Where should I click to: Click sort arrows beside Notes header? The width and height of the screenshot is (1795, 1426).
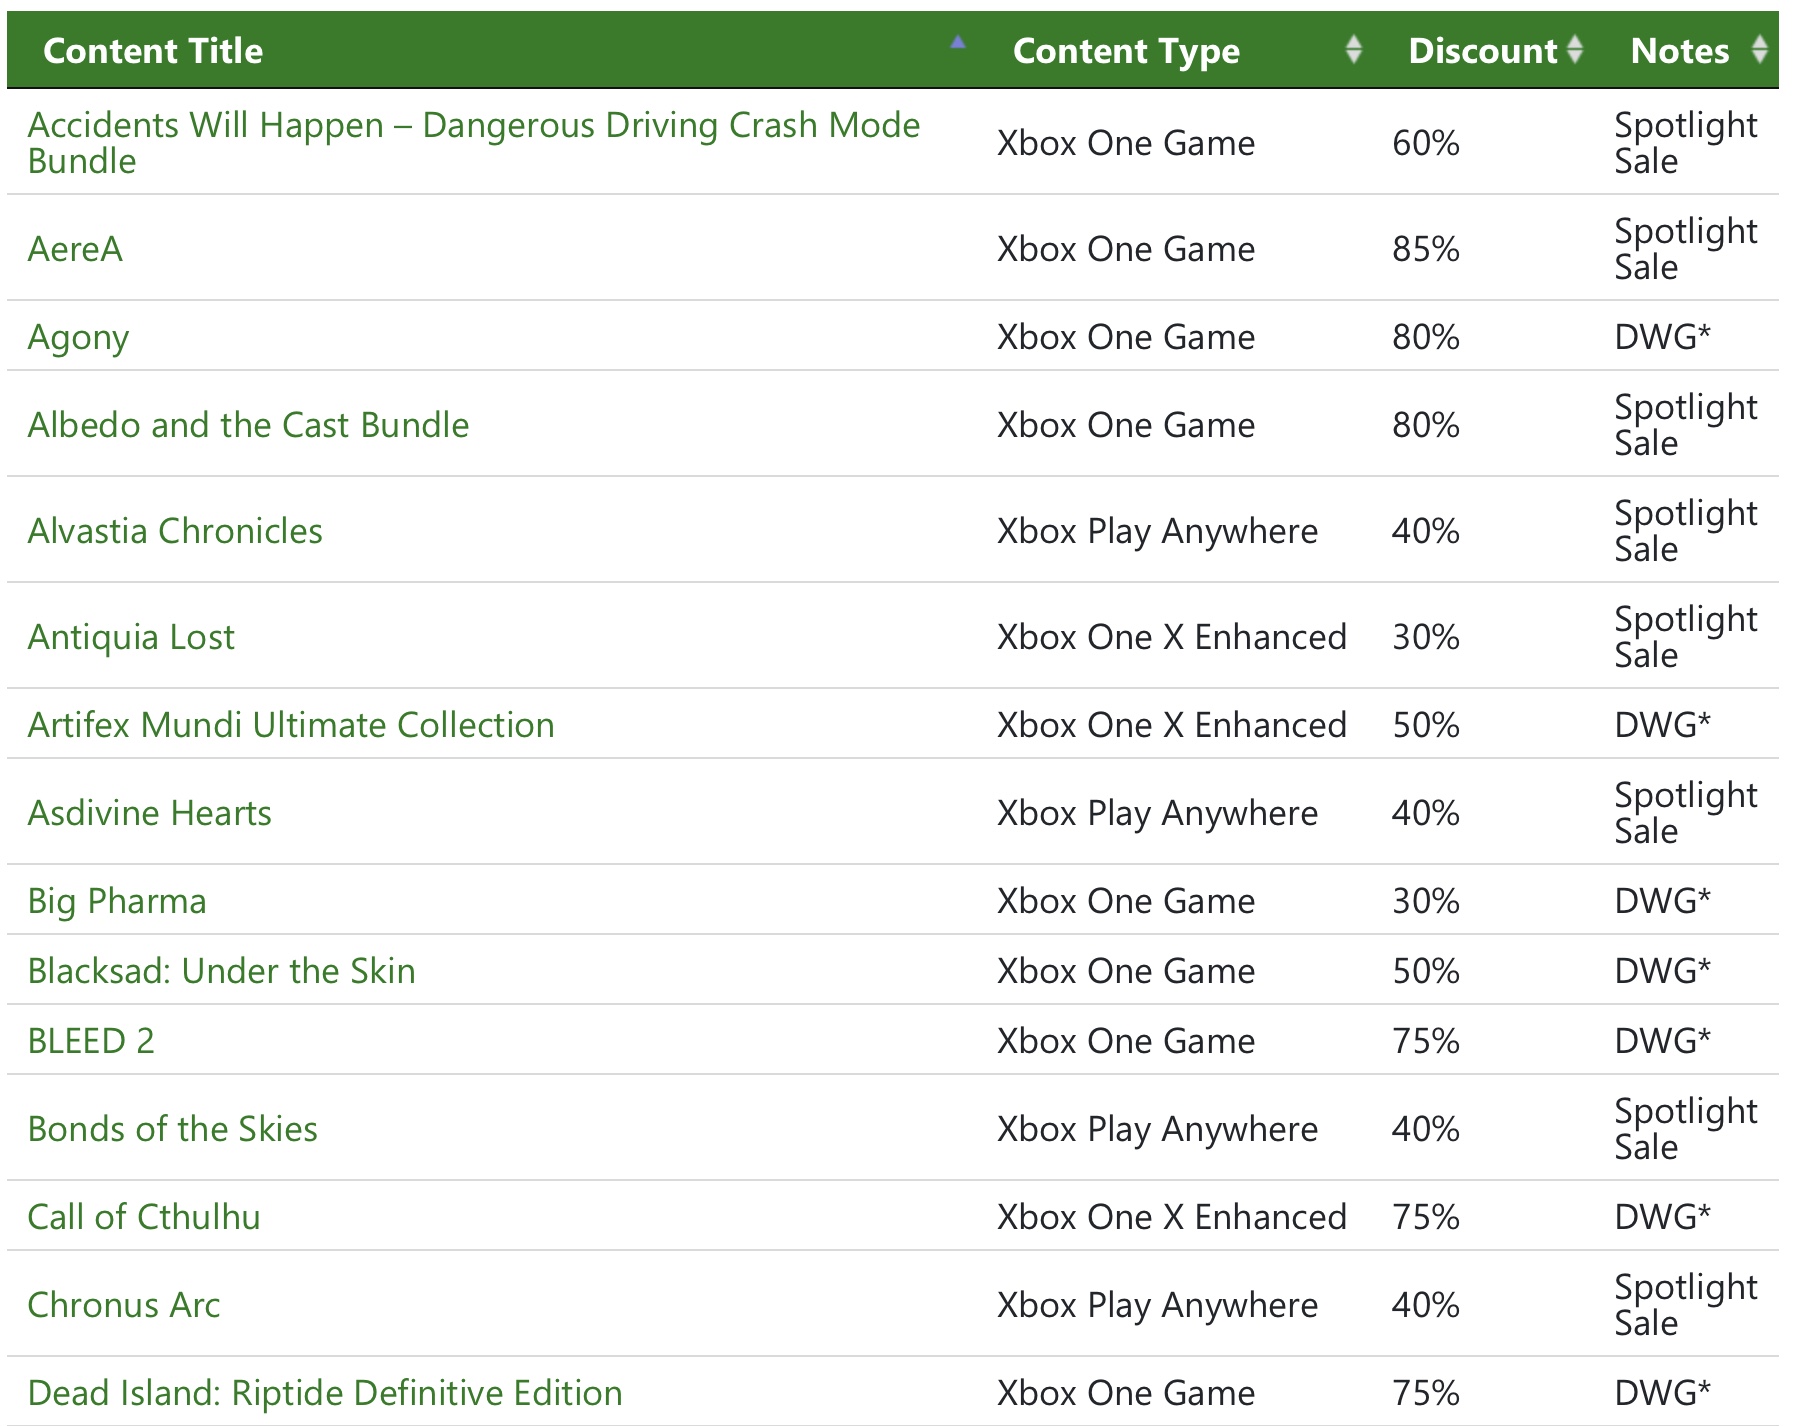tap(1759, 49)
